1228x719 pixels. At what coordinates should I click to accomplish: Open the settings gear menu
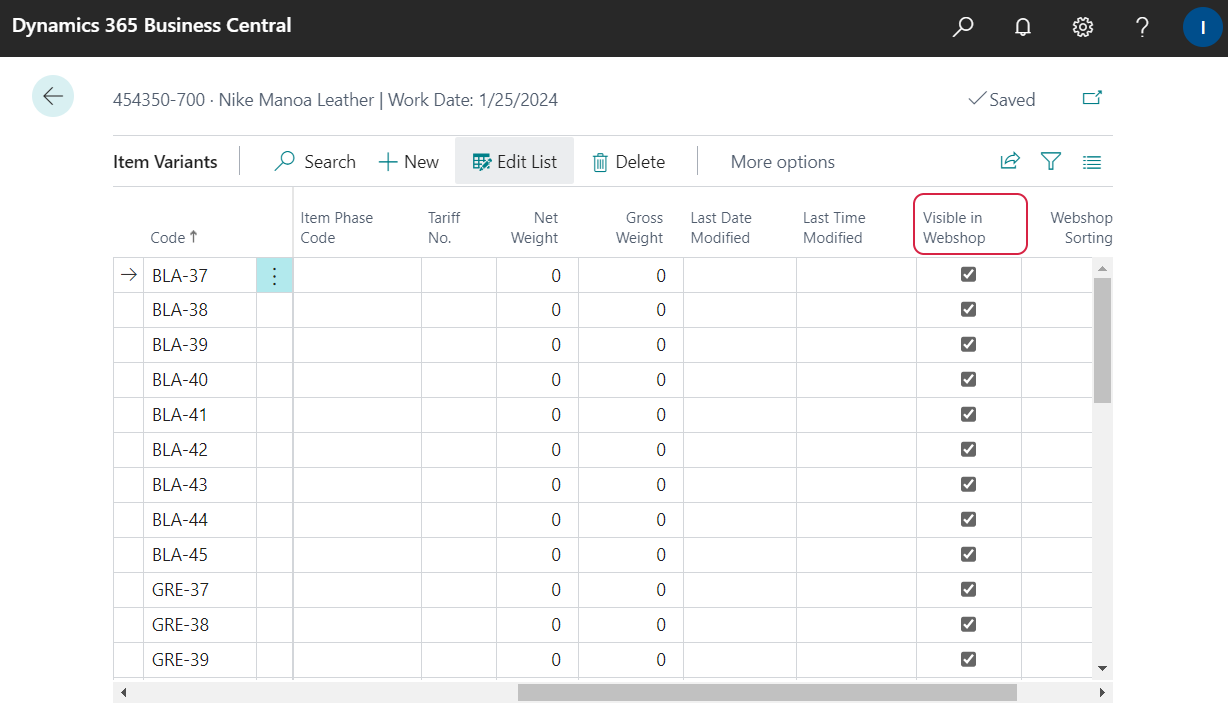[x=1083, y=27]
